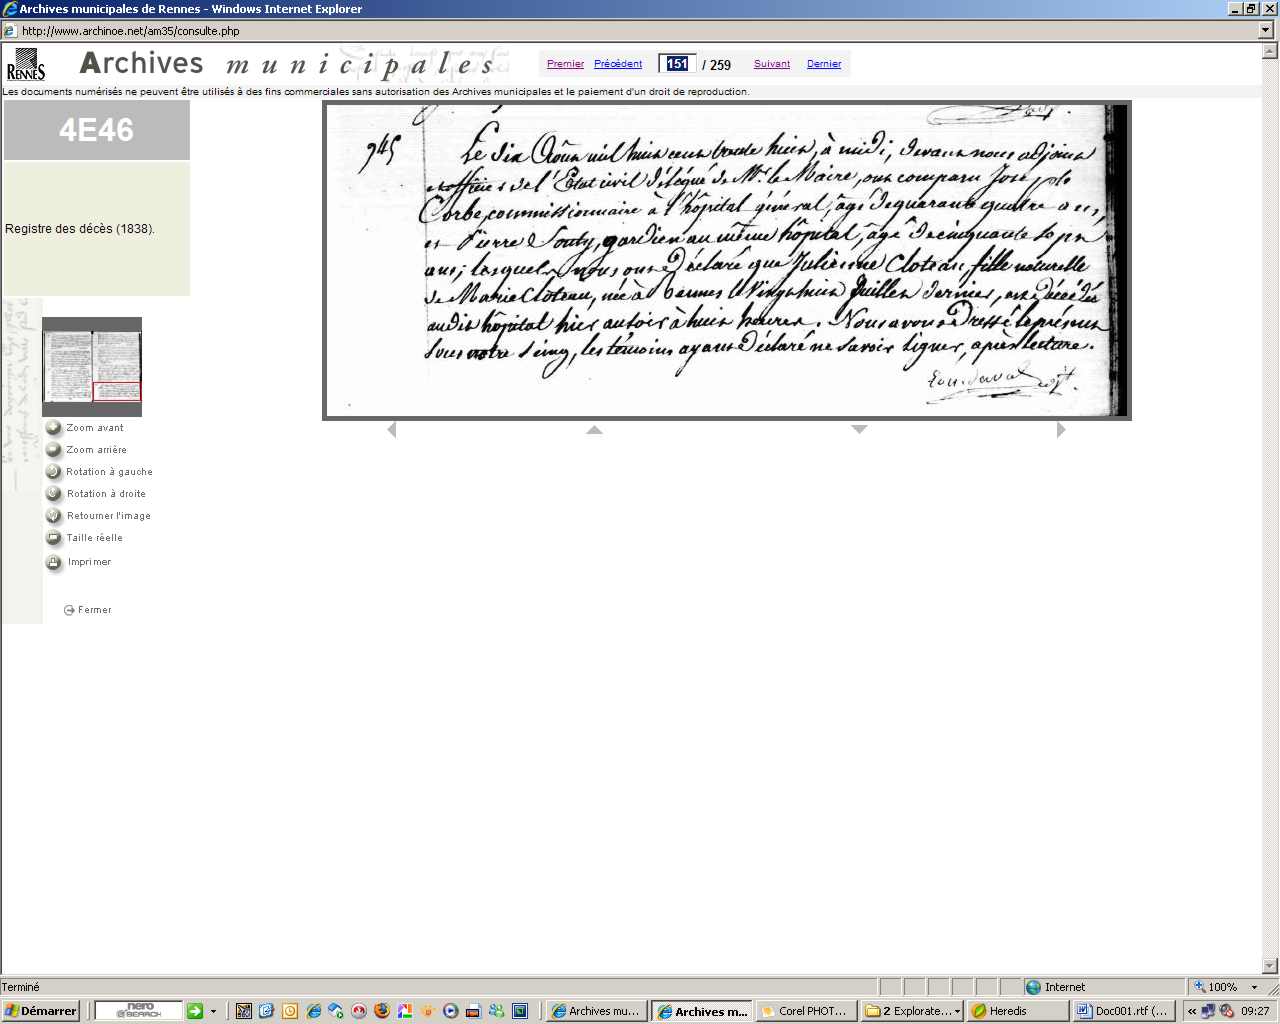Image resolution: width=1280 pixels, height=1024 pixels.
Task: Pan document image right with arrow
Action: tap(1061, 430)
